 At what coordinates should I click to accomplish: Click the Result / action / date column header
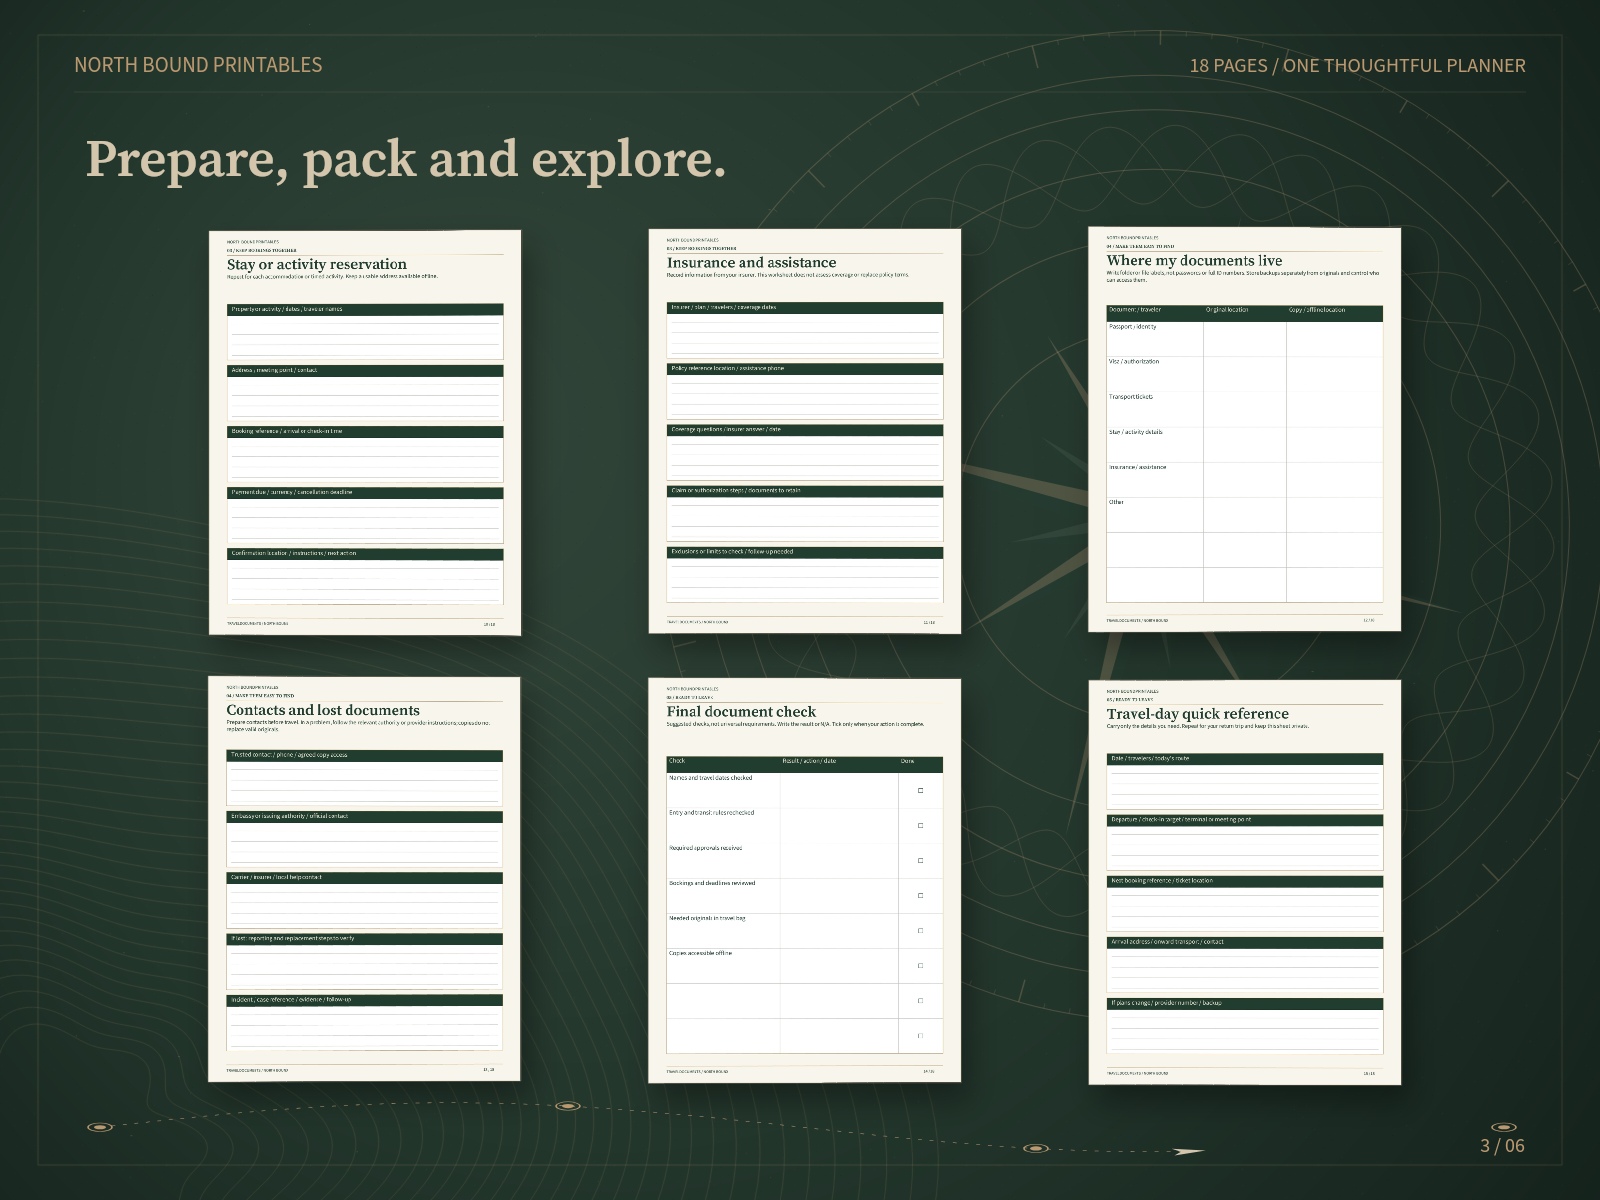pyautogui.click(x=809, y=761)
